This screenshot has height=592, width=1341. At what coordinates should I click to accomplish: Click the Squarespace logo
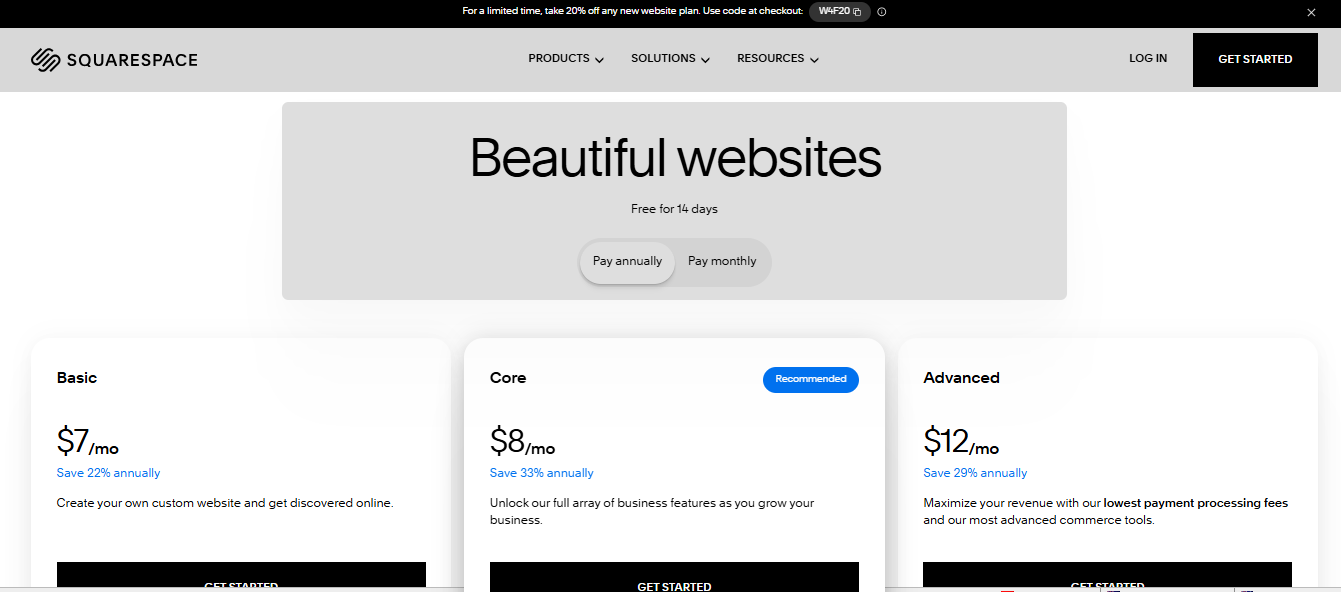(x=114, y=60)
